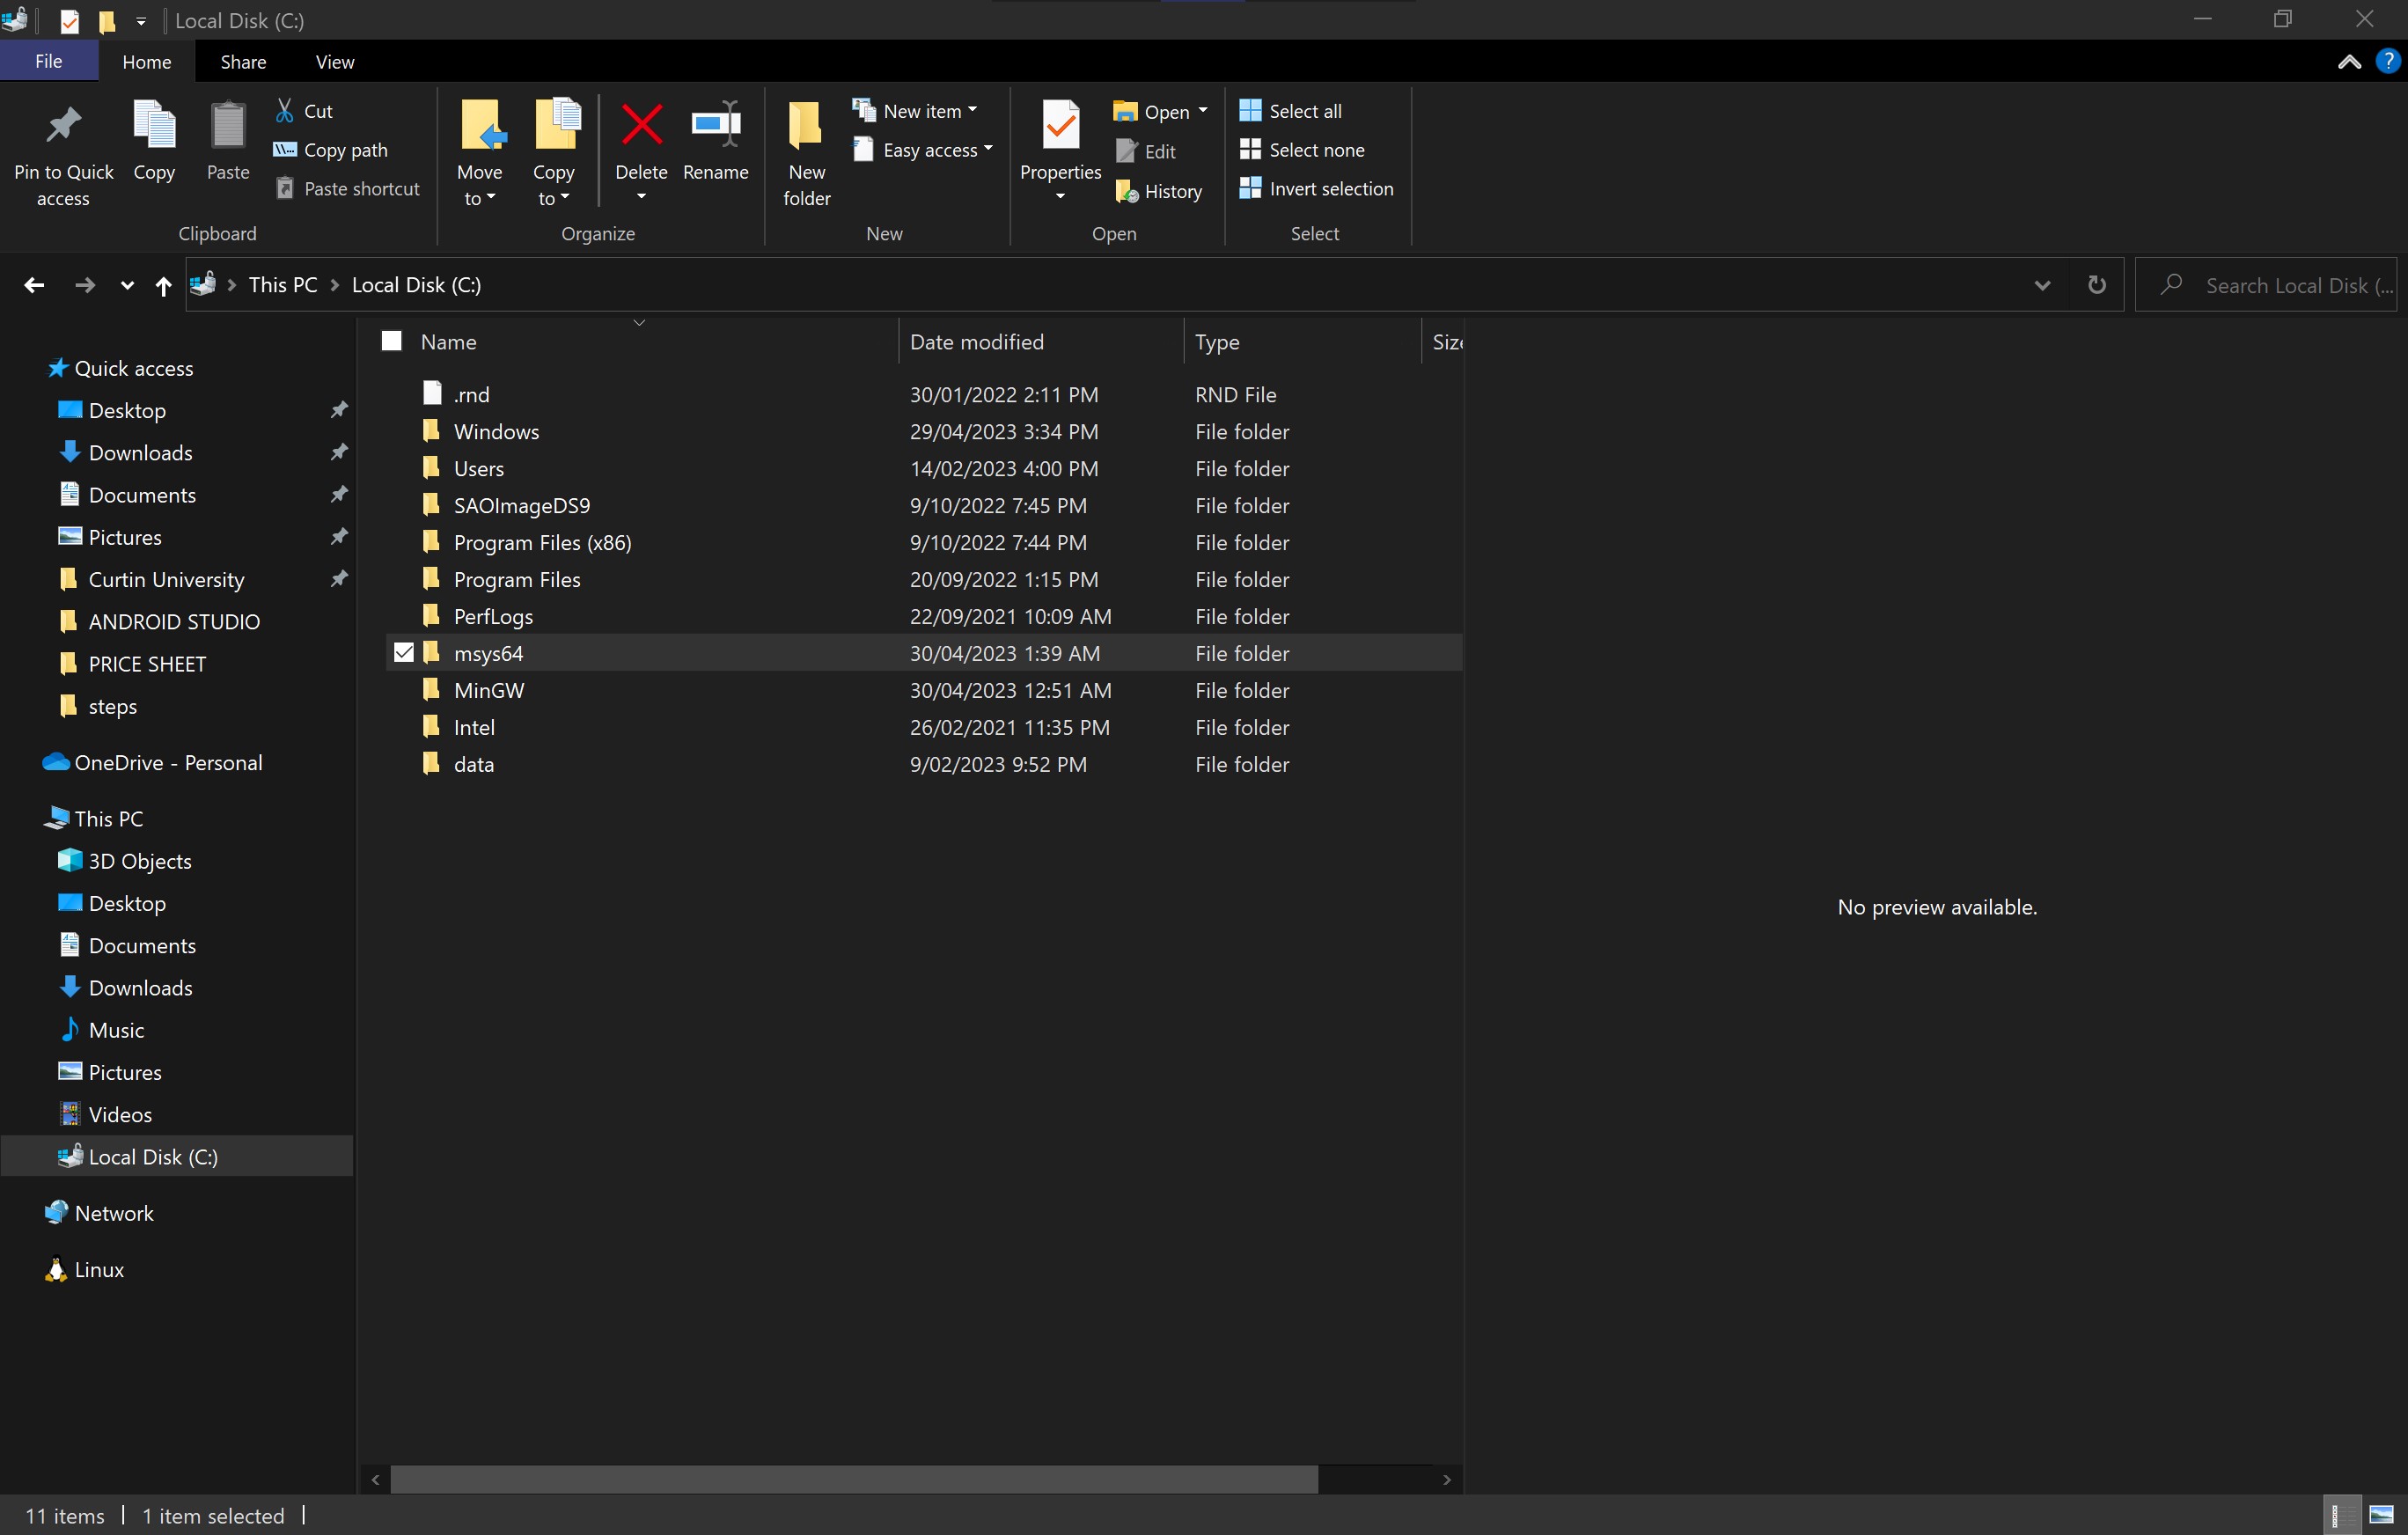Click Paste shortcut in ribbon

click(348, 189)
